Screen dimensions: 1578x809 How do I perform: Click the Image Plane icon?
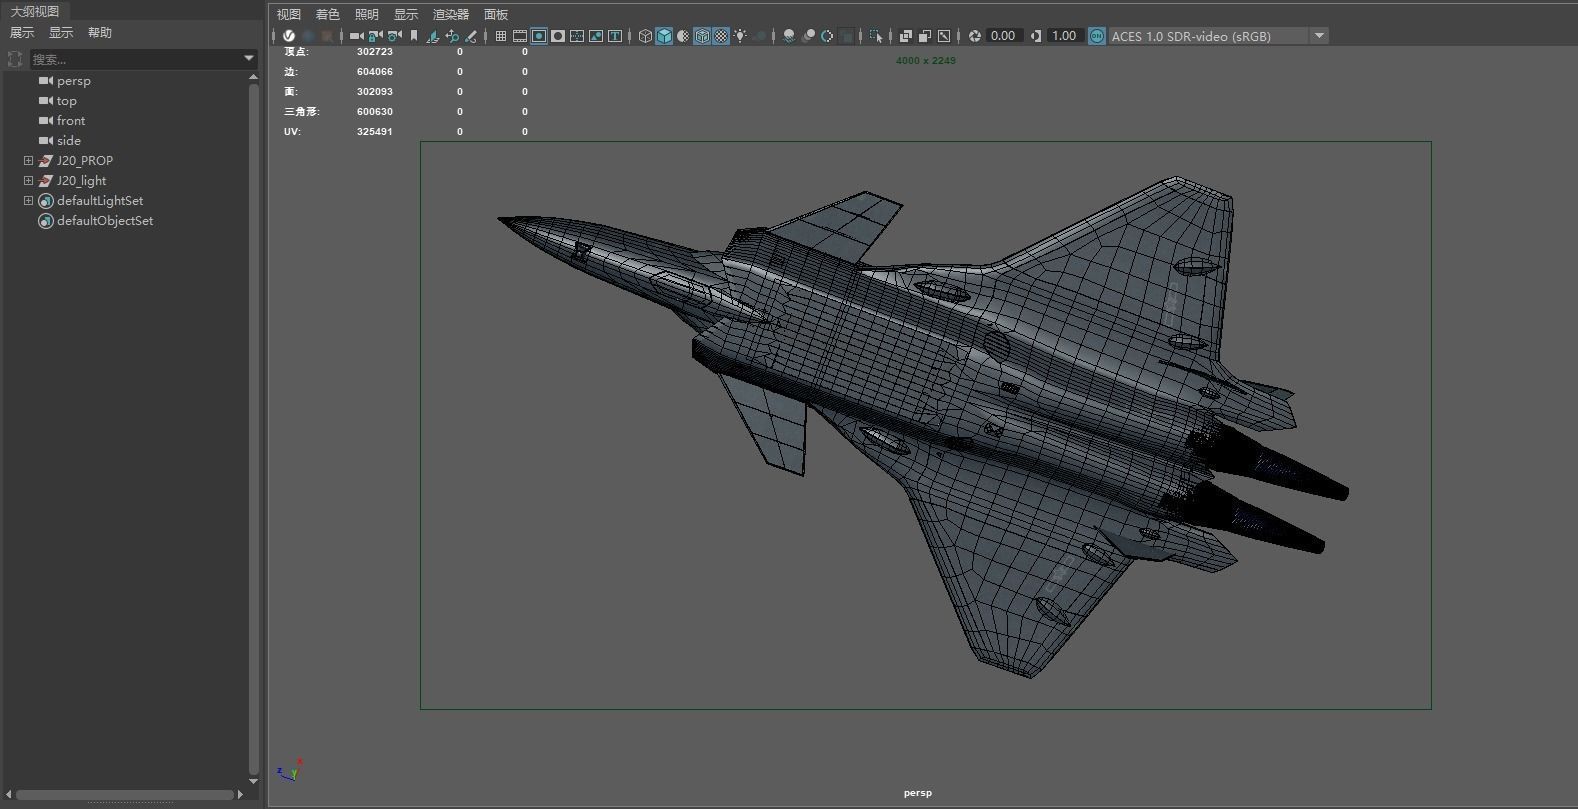tap(433, 36)
